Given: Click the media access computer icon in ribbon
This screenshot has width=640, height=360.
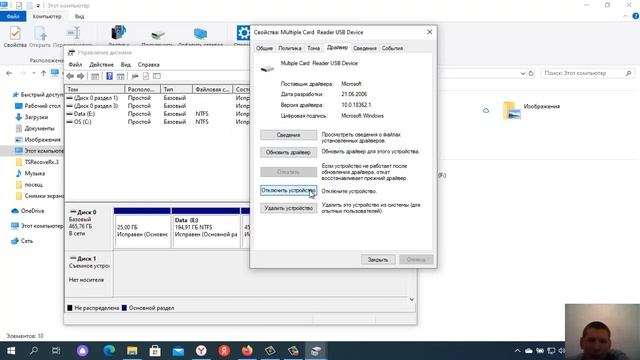Looking at the screenshot, I should point(118,33).
